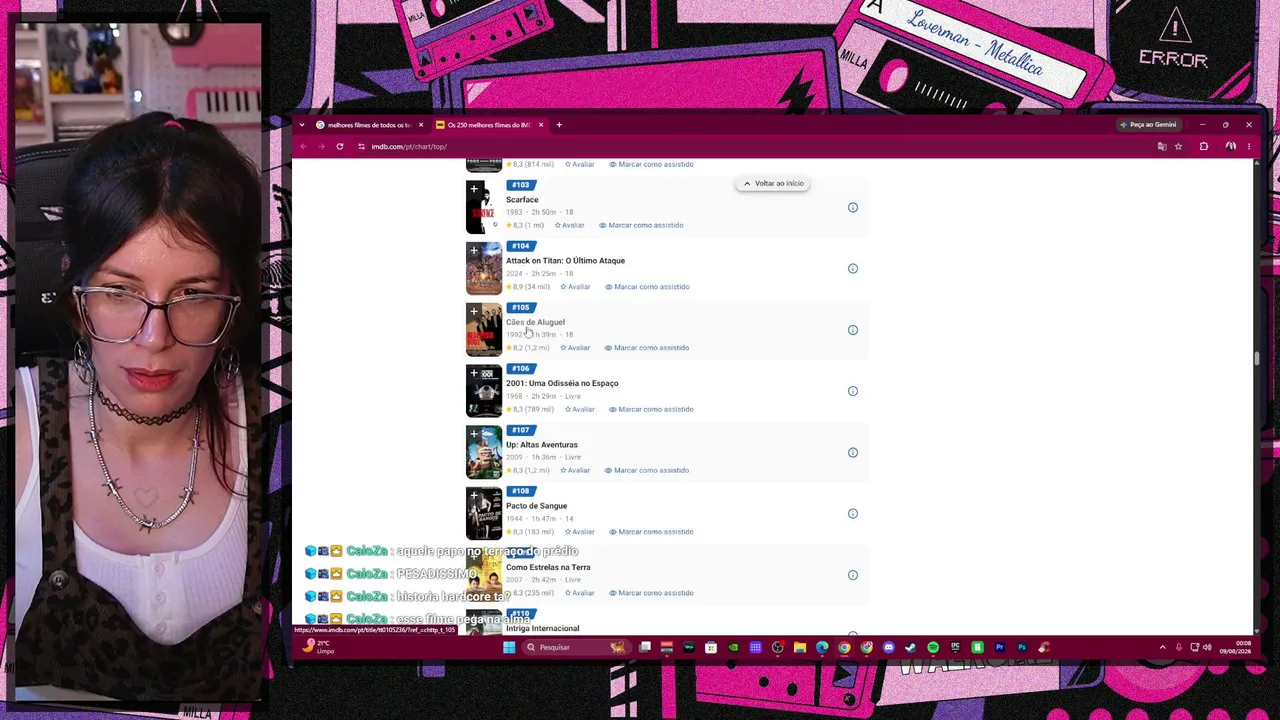Add Up: Altas Aventuras to watchlist plus icon
This screenshot has height=720, width=1280.
tap(474, 434)
